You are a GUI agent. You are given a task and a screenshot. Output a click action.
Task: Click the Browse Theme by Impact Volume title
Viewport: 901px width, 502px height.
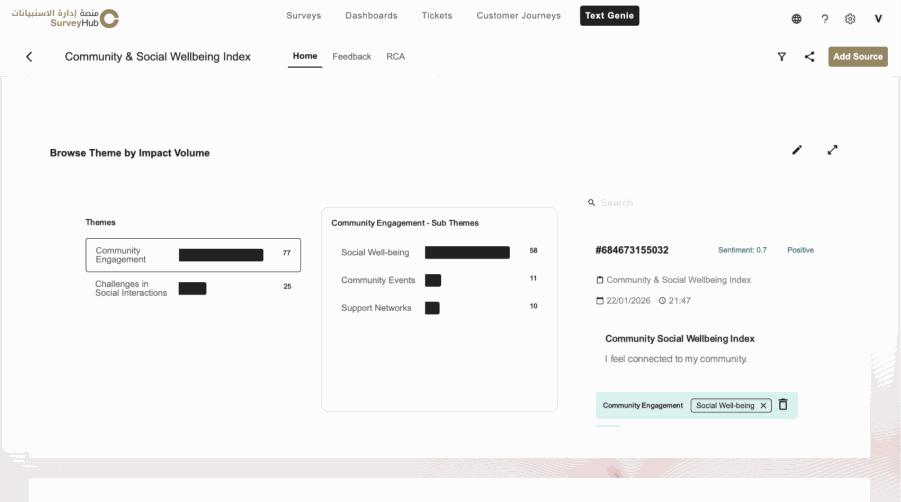[x=129, y=153]
